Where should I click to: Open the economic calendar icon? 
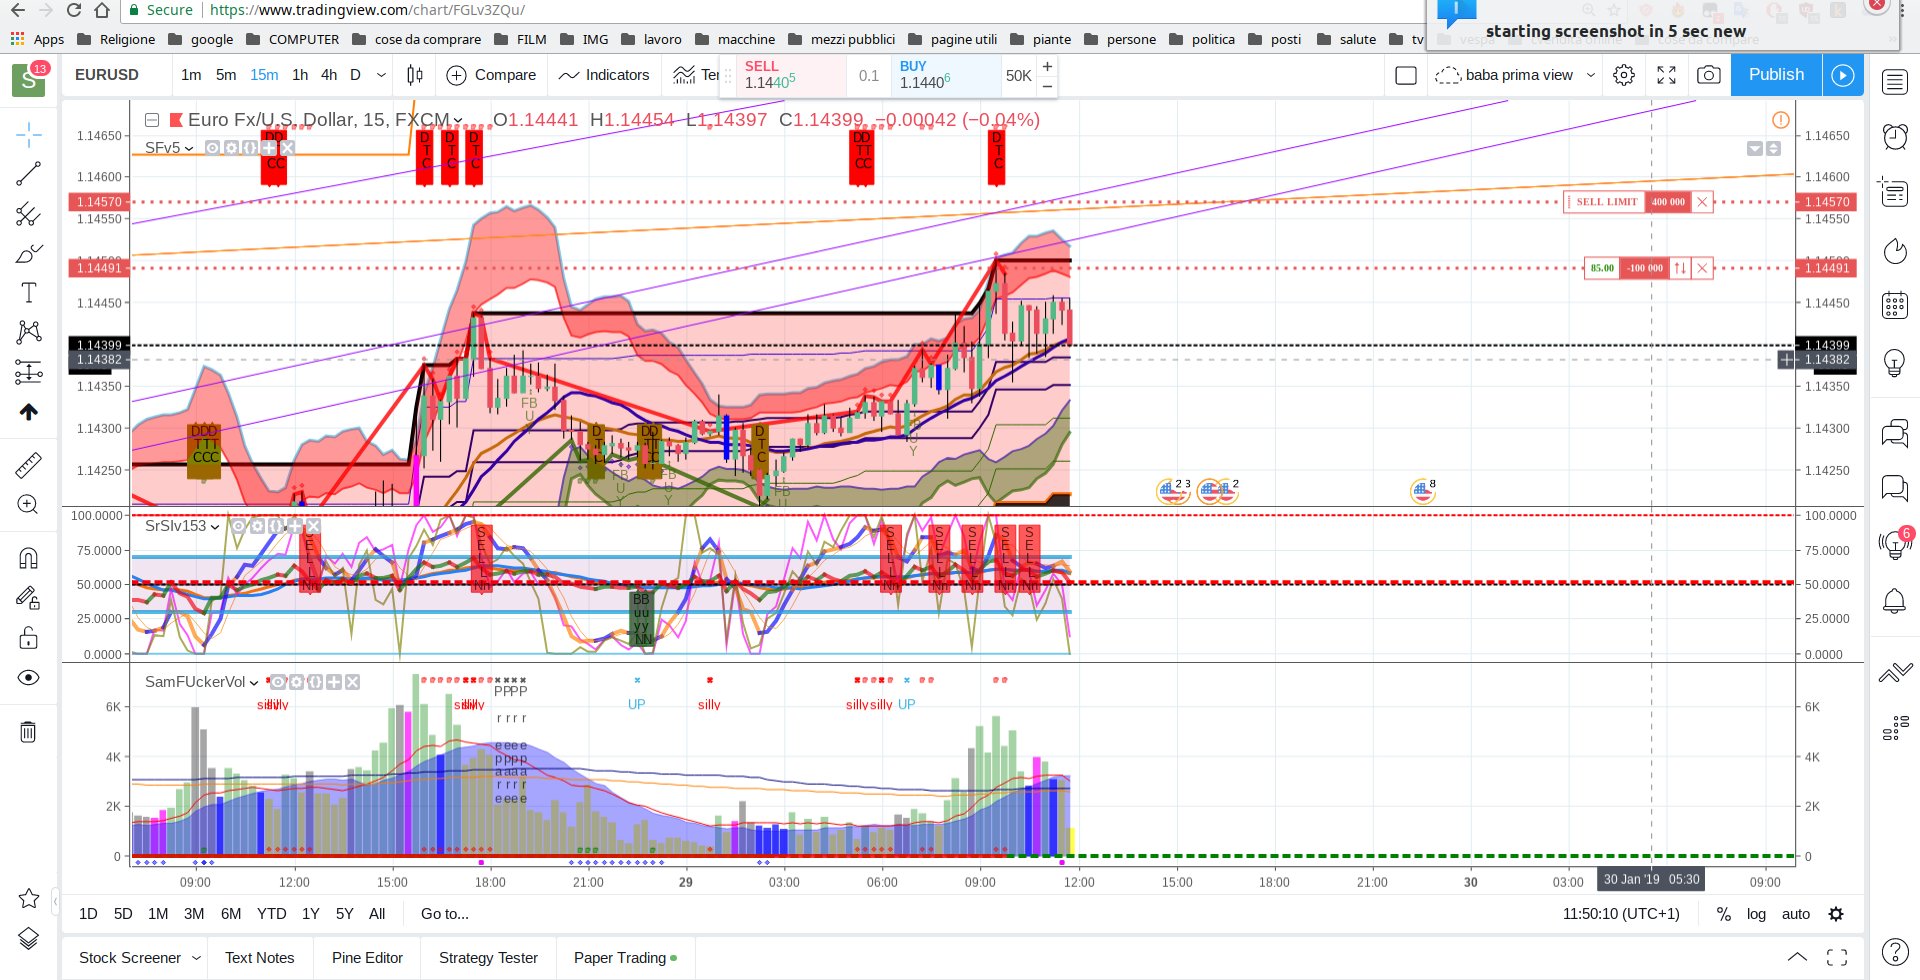pos(1895,304)
